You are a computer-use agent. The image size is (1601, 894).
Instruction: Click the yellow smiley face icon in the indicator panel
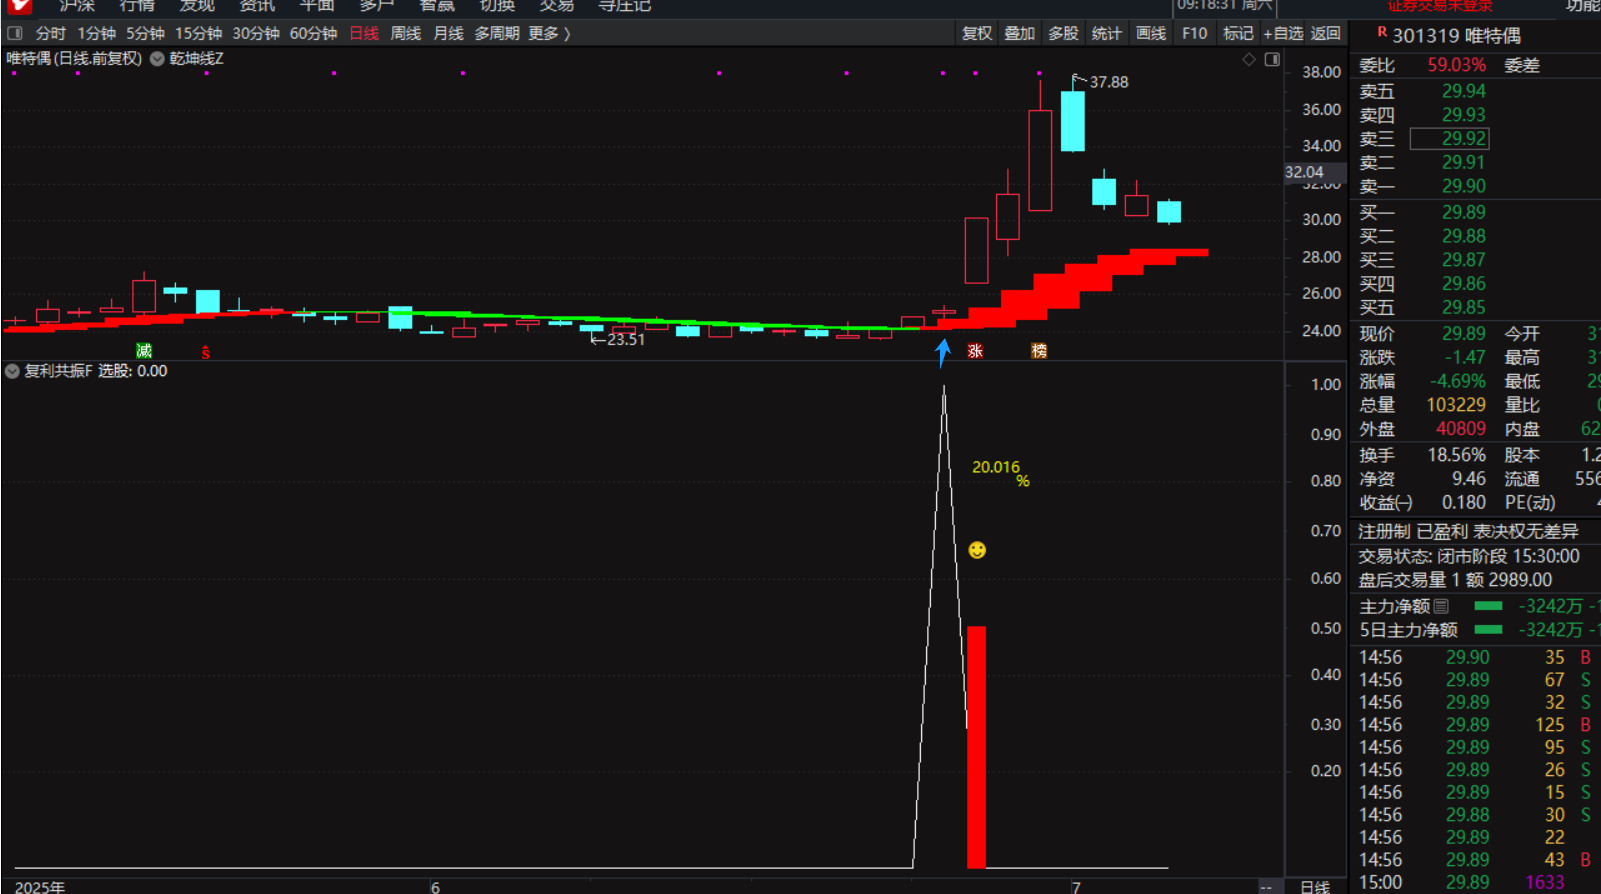[977, 550]
